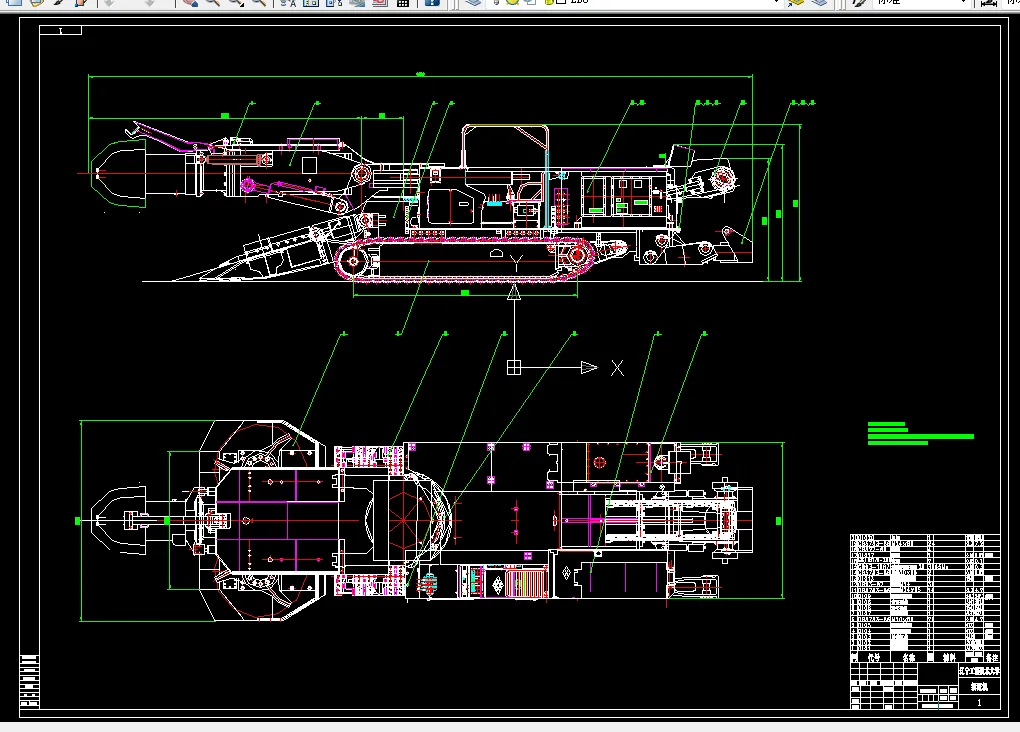Screen dimensions: 1020x732
Task: Open the Sheet Set Manager icon
Action: click(x=356, y=3)
